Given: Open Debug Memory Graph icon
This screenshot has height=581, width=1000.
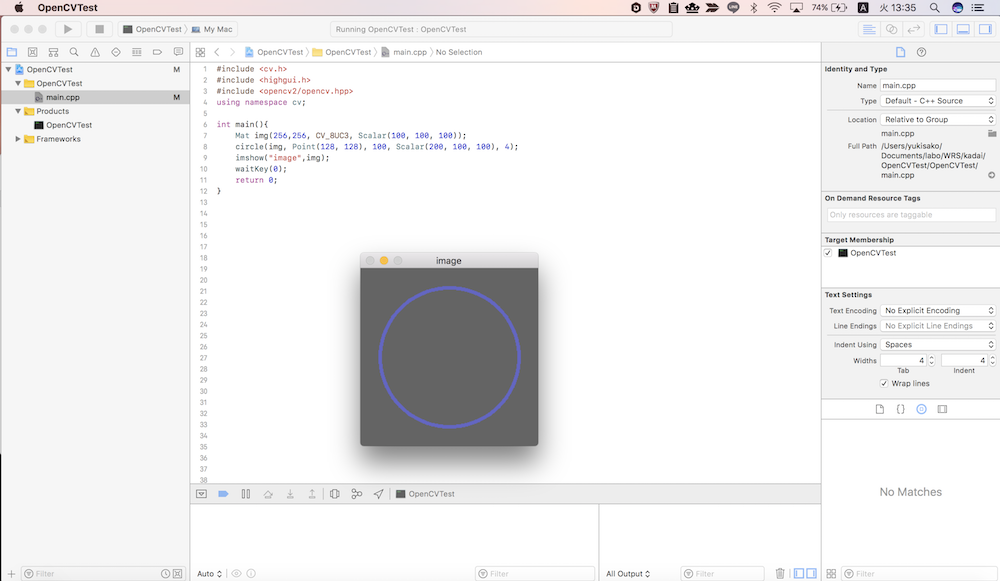Looking at the screenshot, I should point(357,494).
